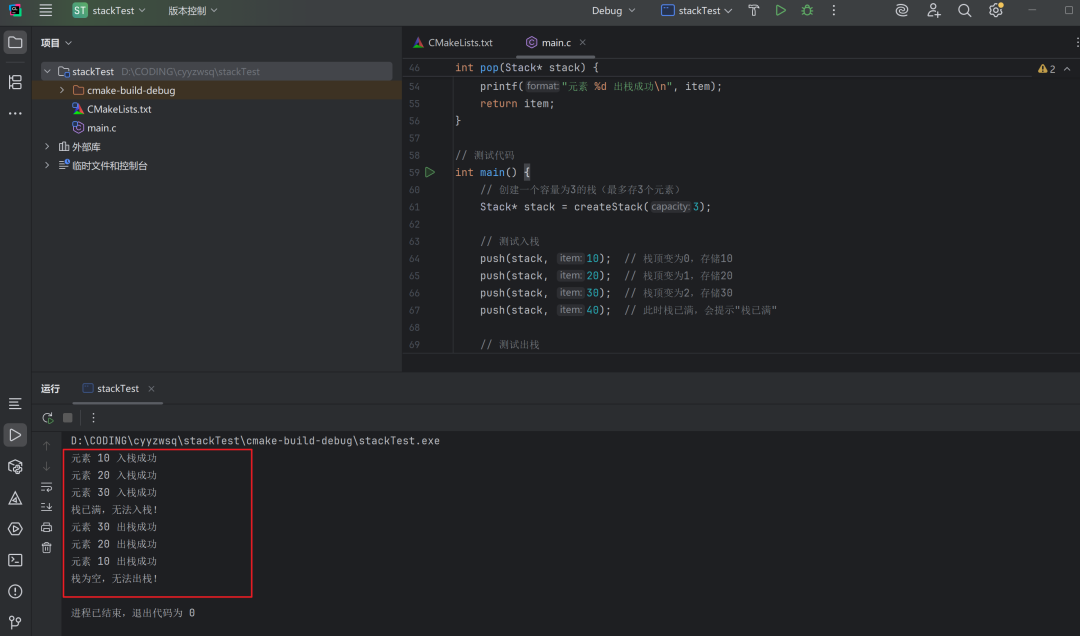The width and height of the screenshot is (1080, 636).
Task: Expand the 临时文件和控制台 node
Action: (48, 165)
